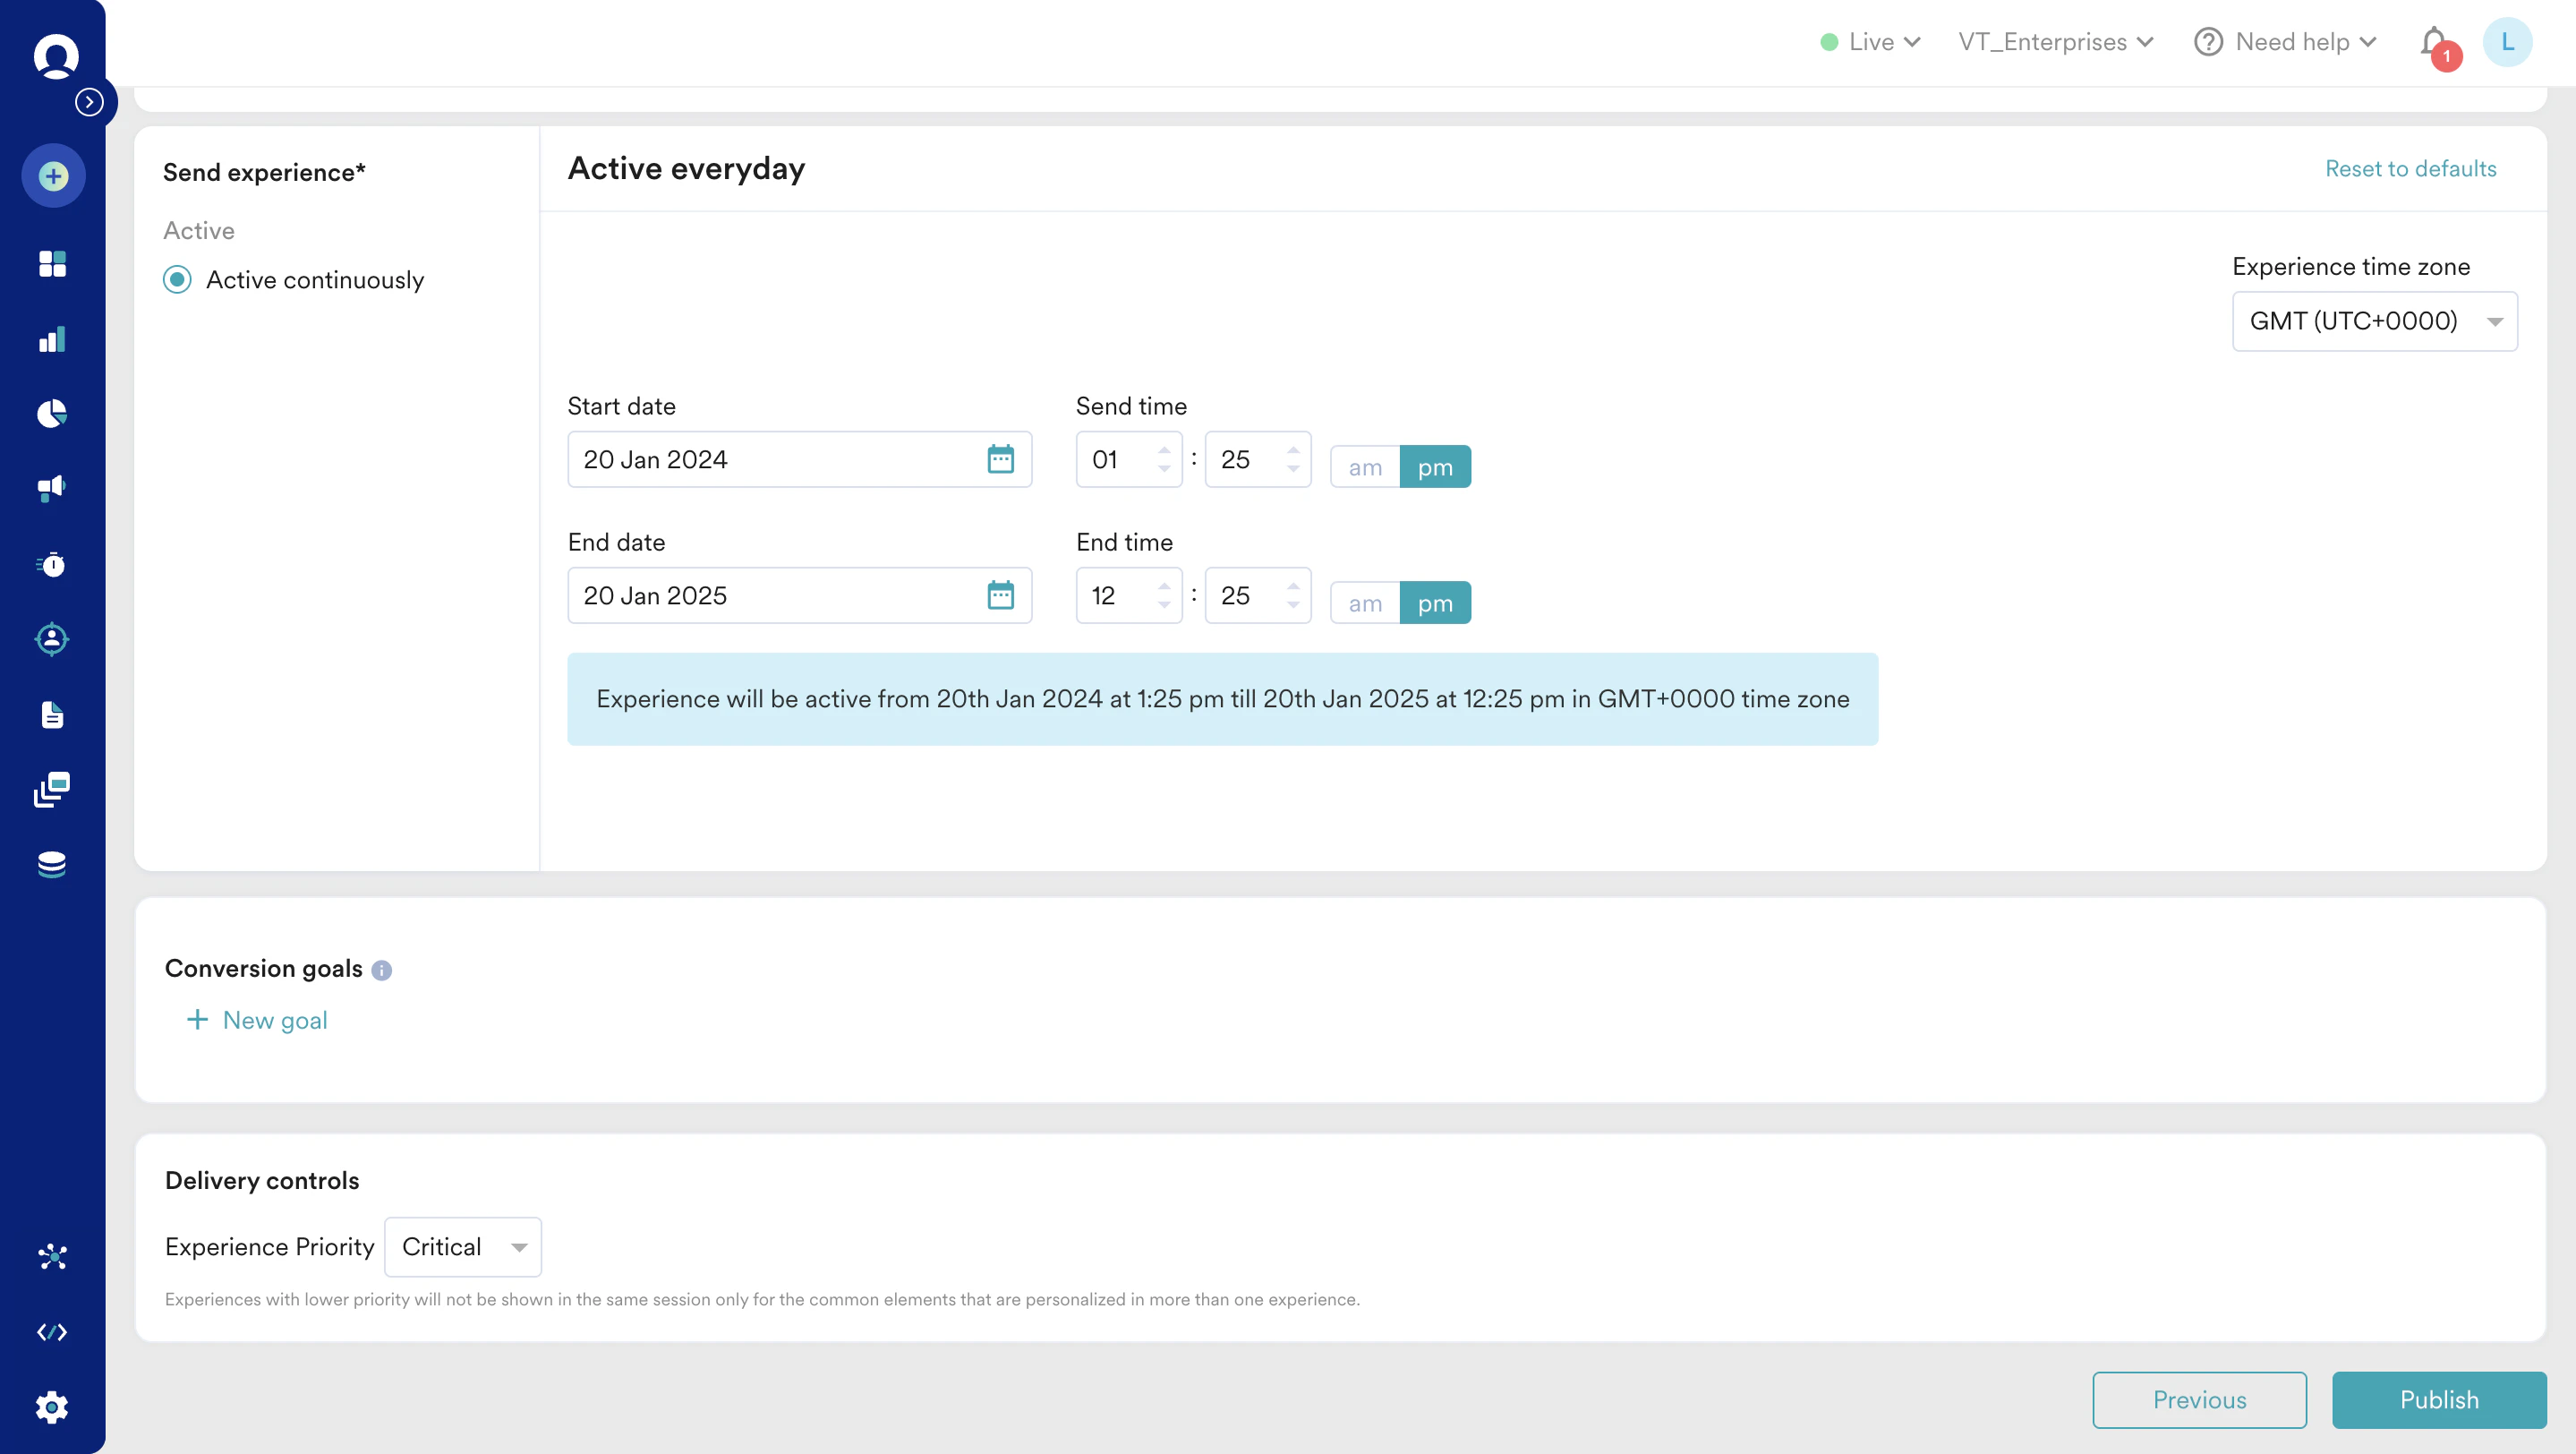Open the Need help menu
The height and width of the screenshot is (1454, 2576).
pyautogui.click(x=2285, y=42)
